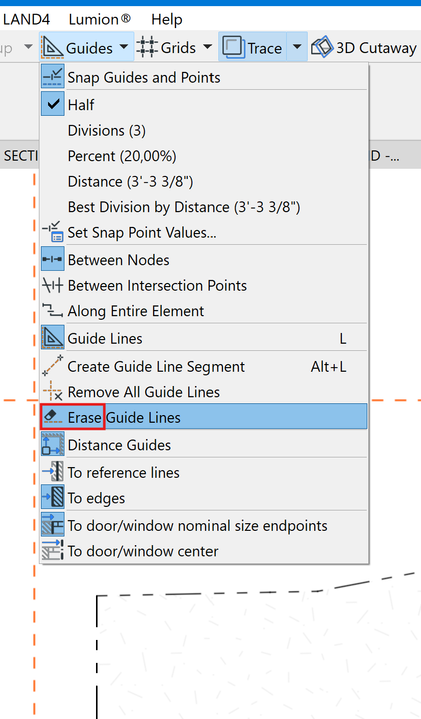Click Remove All Guide Lines icon
This screenshot has width=421, height=719.
tap(53, 392)
